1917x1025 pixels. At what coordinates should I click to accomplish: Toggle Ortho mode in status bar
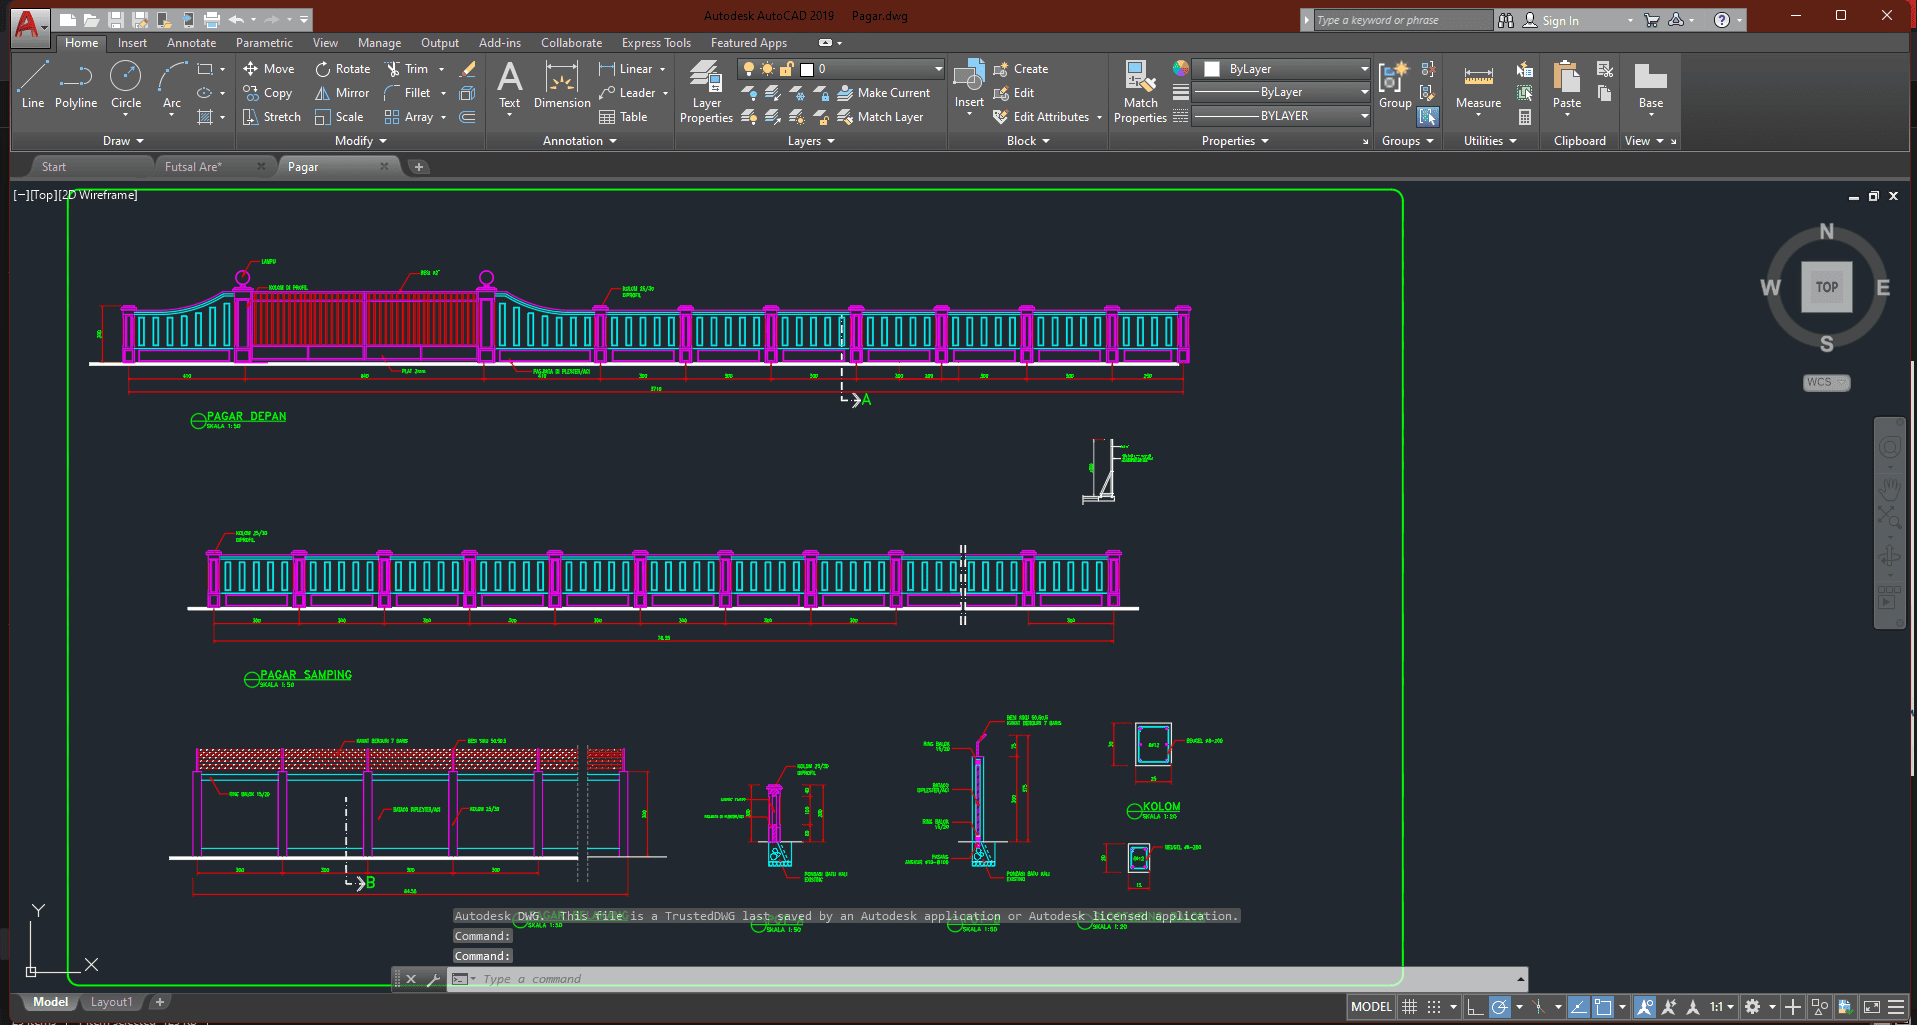[1475, 1007]
